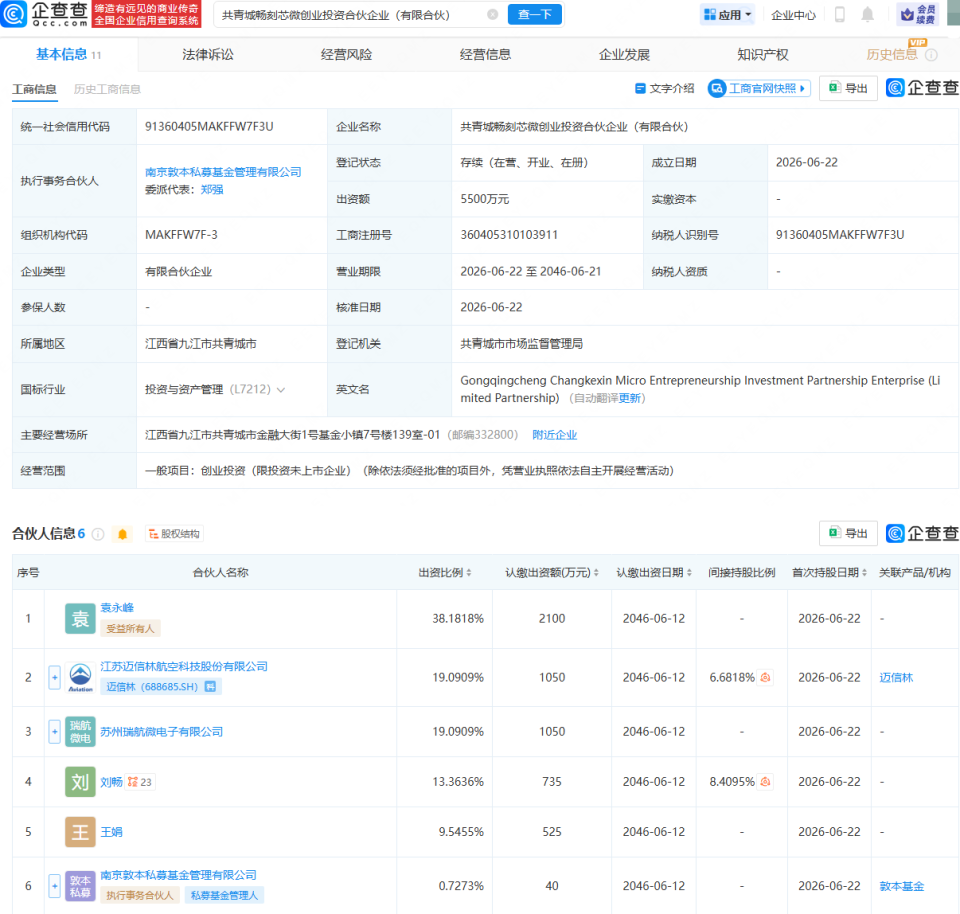Open 企业中心 in the header
Image resolution: width=960 pixels, height=914 pixels.
[x=793, y=15]
